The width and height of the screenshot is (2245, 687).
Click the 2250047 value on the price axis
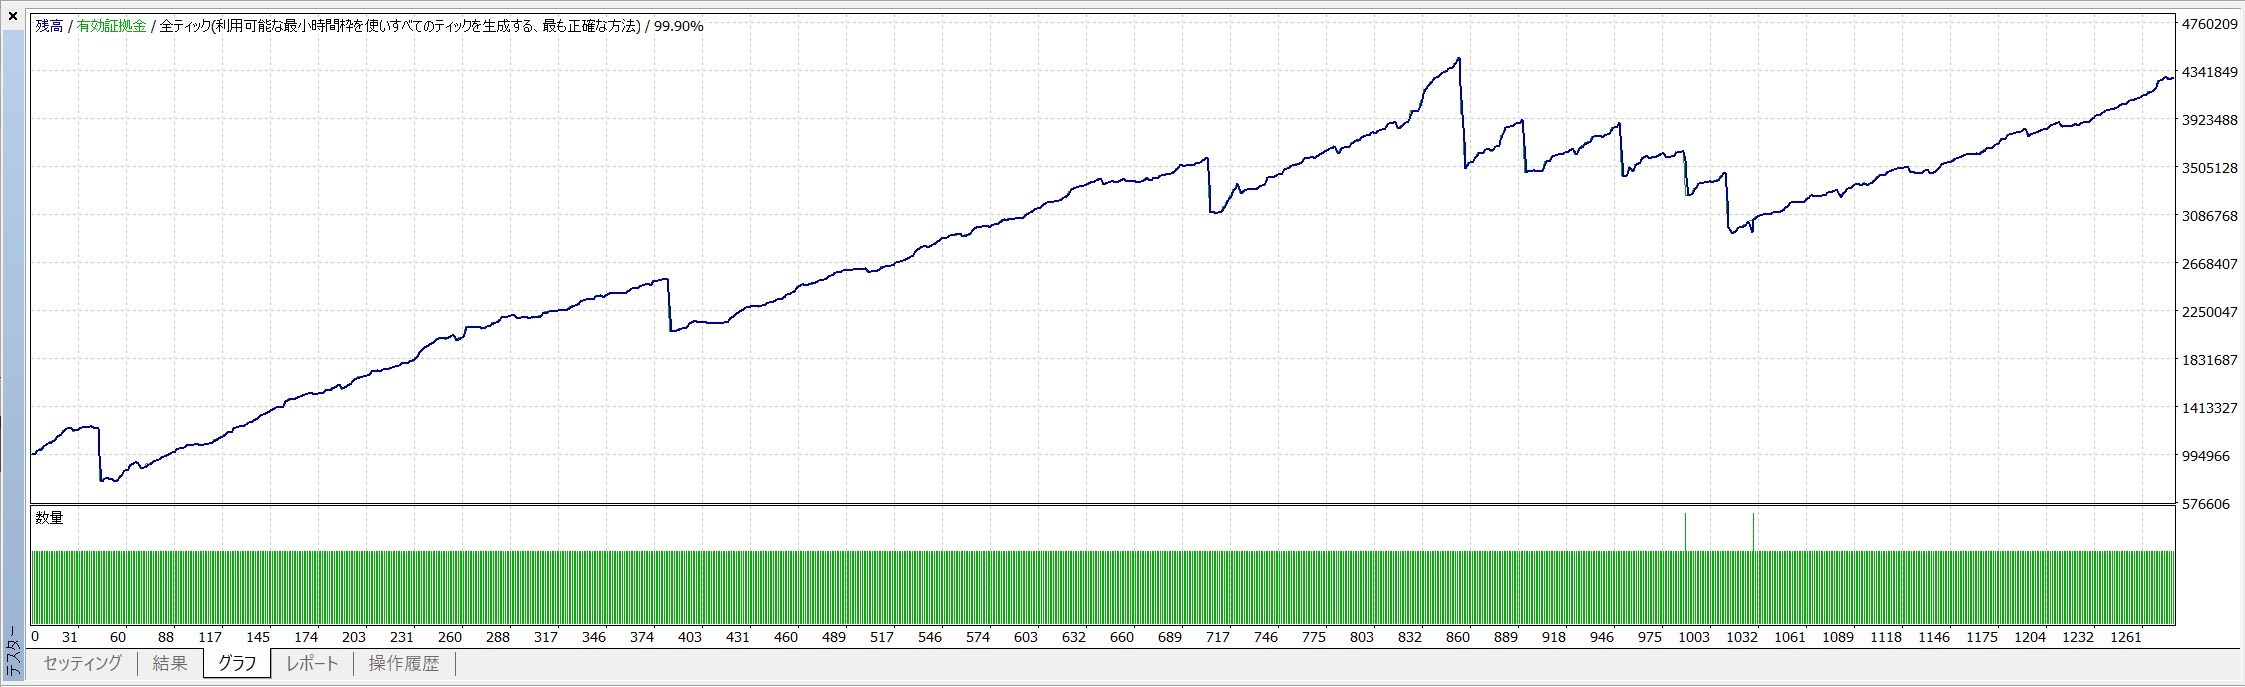2208,312
